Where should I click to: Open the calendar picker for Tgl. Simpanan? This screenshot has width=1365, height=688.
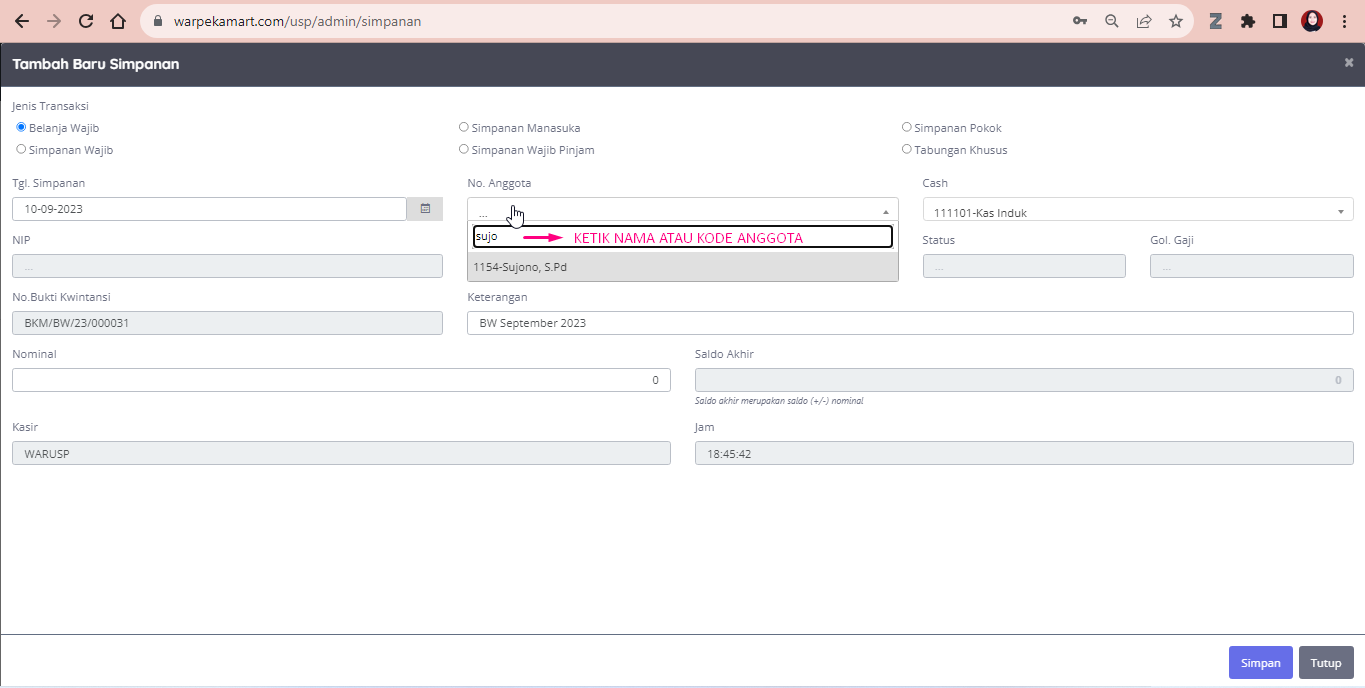tap(425, 209)
